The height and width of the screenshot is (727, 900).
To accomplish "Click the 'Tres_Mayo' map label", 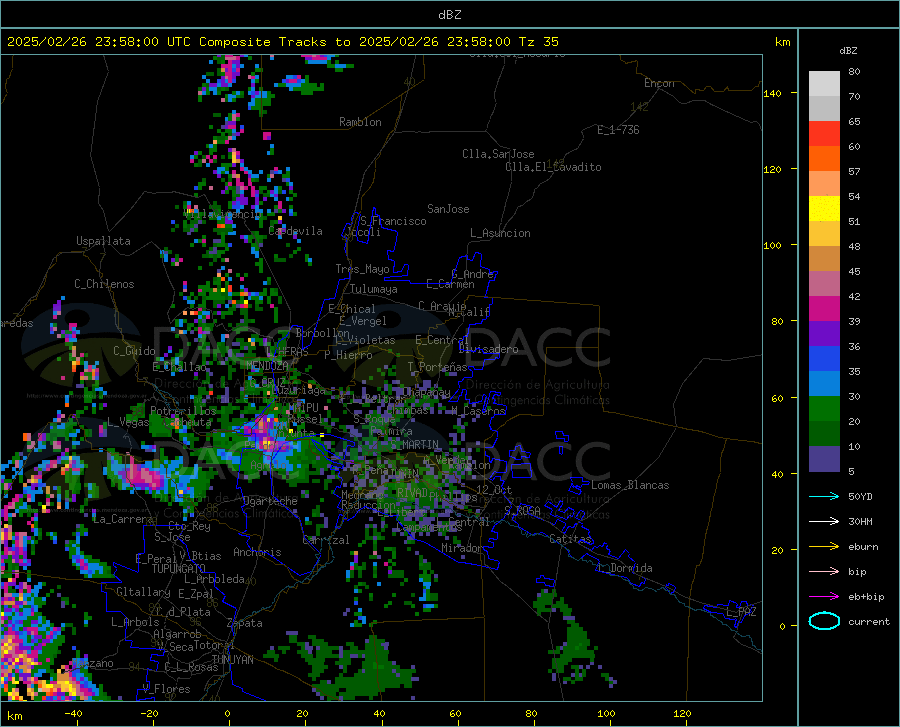I will pyautogui.click(x=362, y=269).
